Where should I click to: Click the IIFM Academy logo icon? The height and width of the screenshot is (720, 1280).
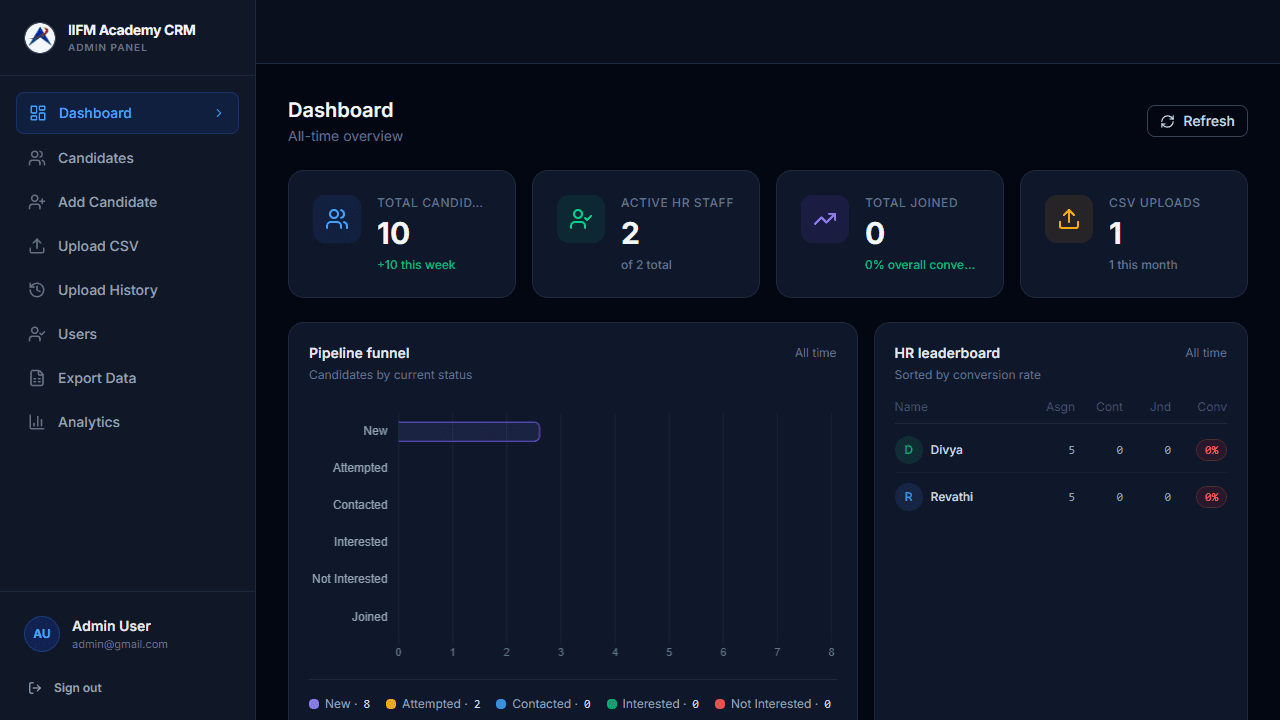(40, 38)
